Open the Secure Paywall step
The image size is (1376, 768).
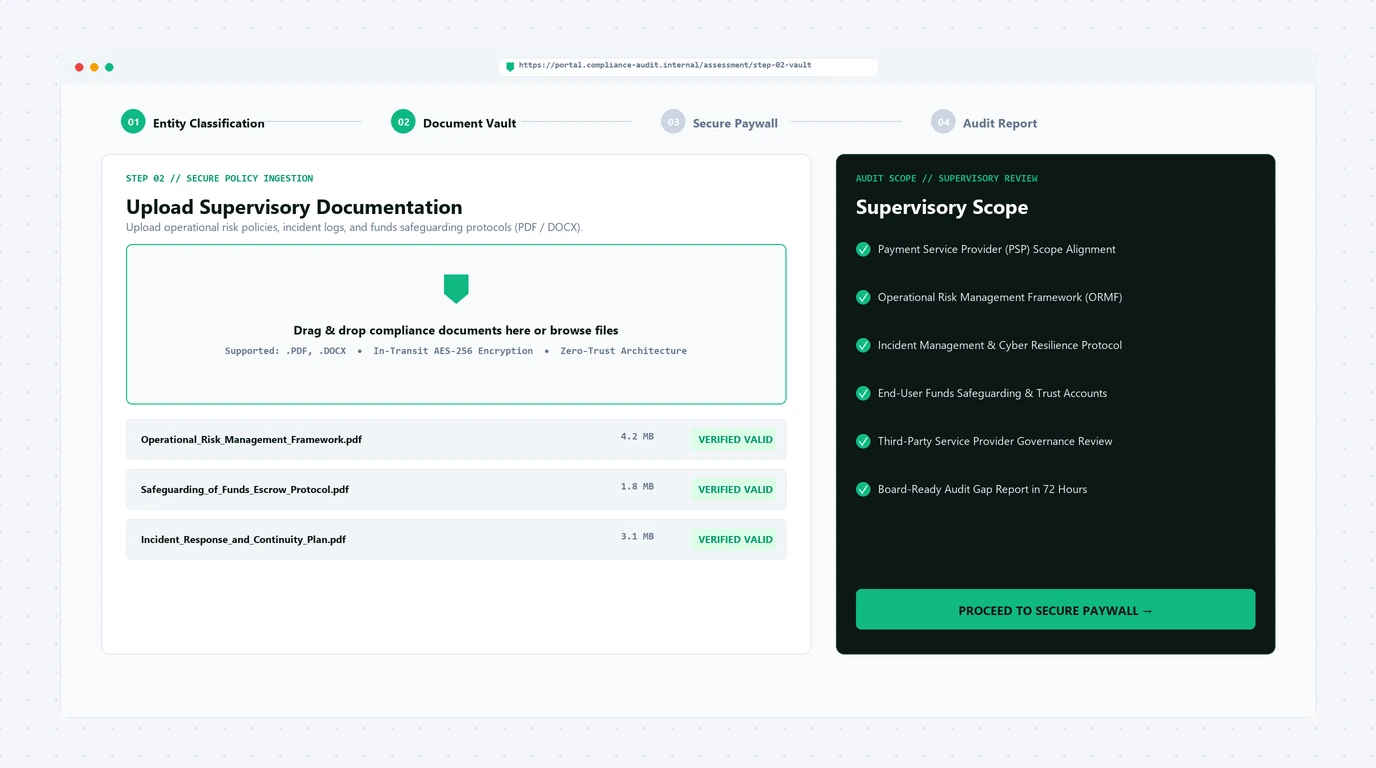coord(735,123)
